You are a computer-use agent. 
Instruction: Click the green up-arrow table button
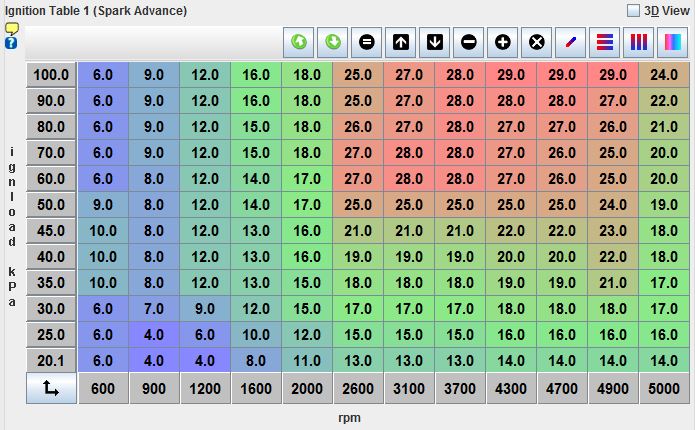pos(299,42)
